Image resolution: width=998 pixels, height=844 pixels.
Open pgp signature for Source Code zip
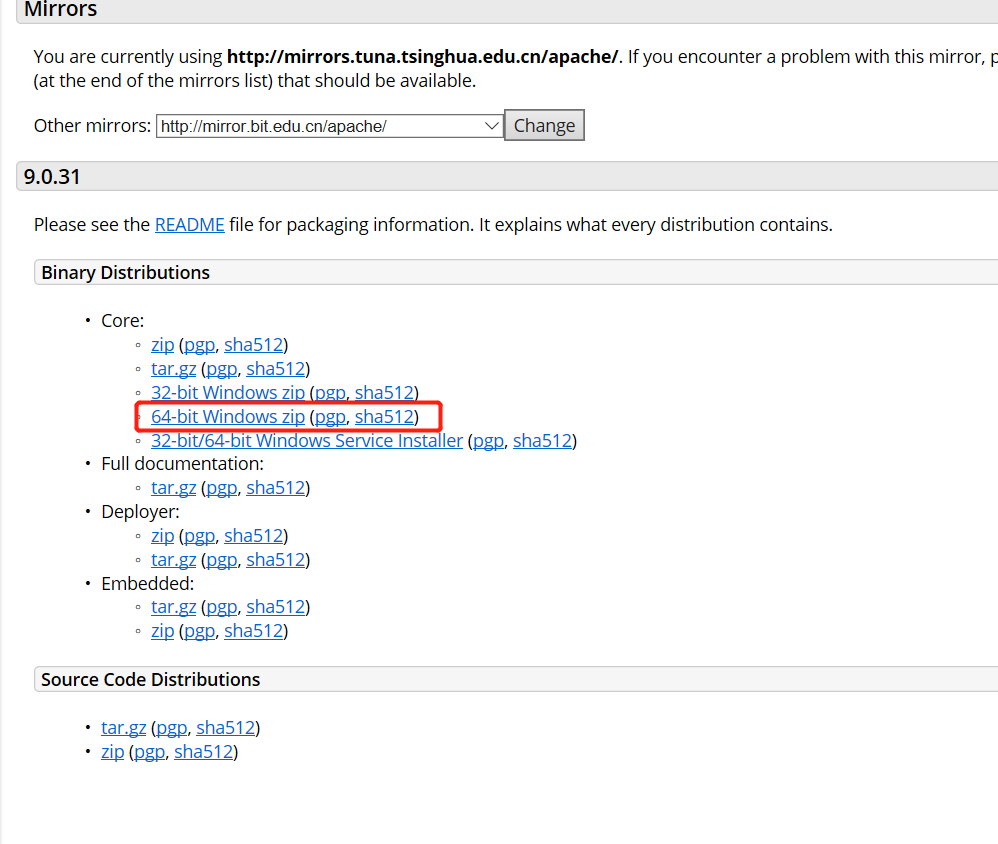coord(150,752)
